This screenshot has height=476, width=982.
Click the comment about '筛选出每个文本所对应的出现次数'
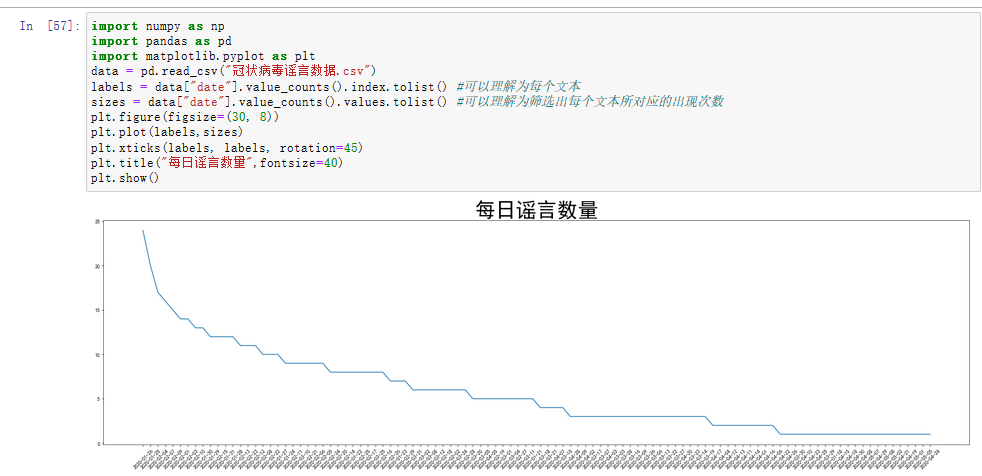[x=590, y=102]
